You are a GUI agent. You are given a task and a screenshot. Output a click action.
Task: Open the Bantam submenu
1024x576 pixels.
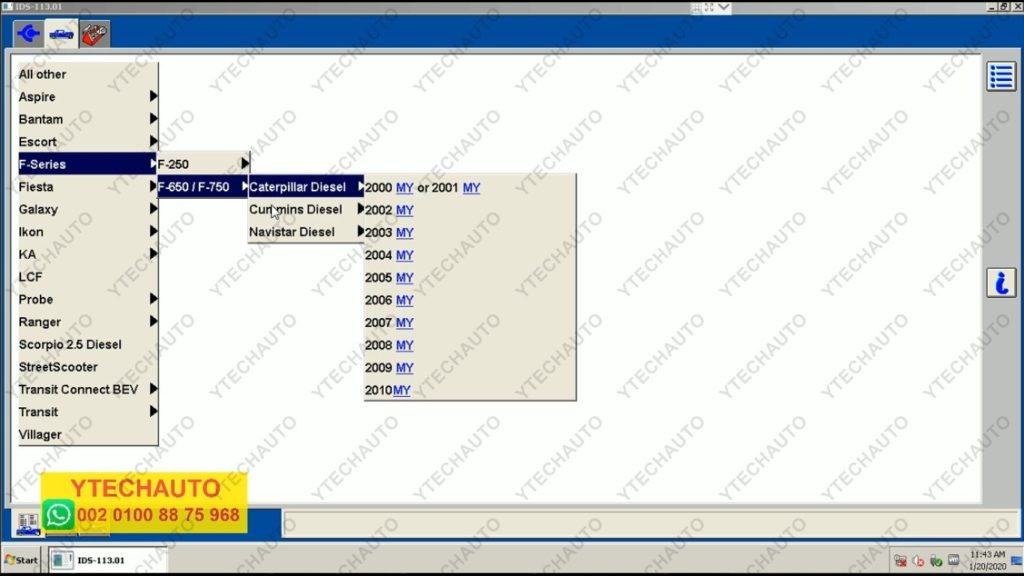click(x=88, y=119)
